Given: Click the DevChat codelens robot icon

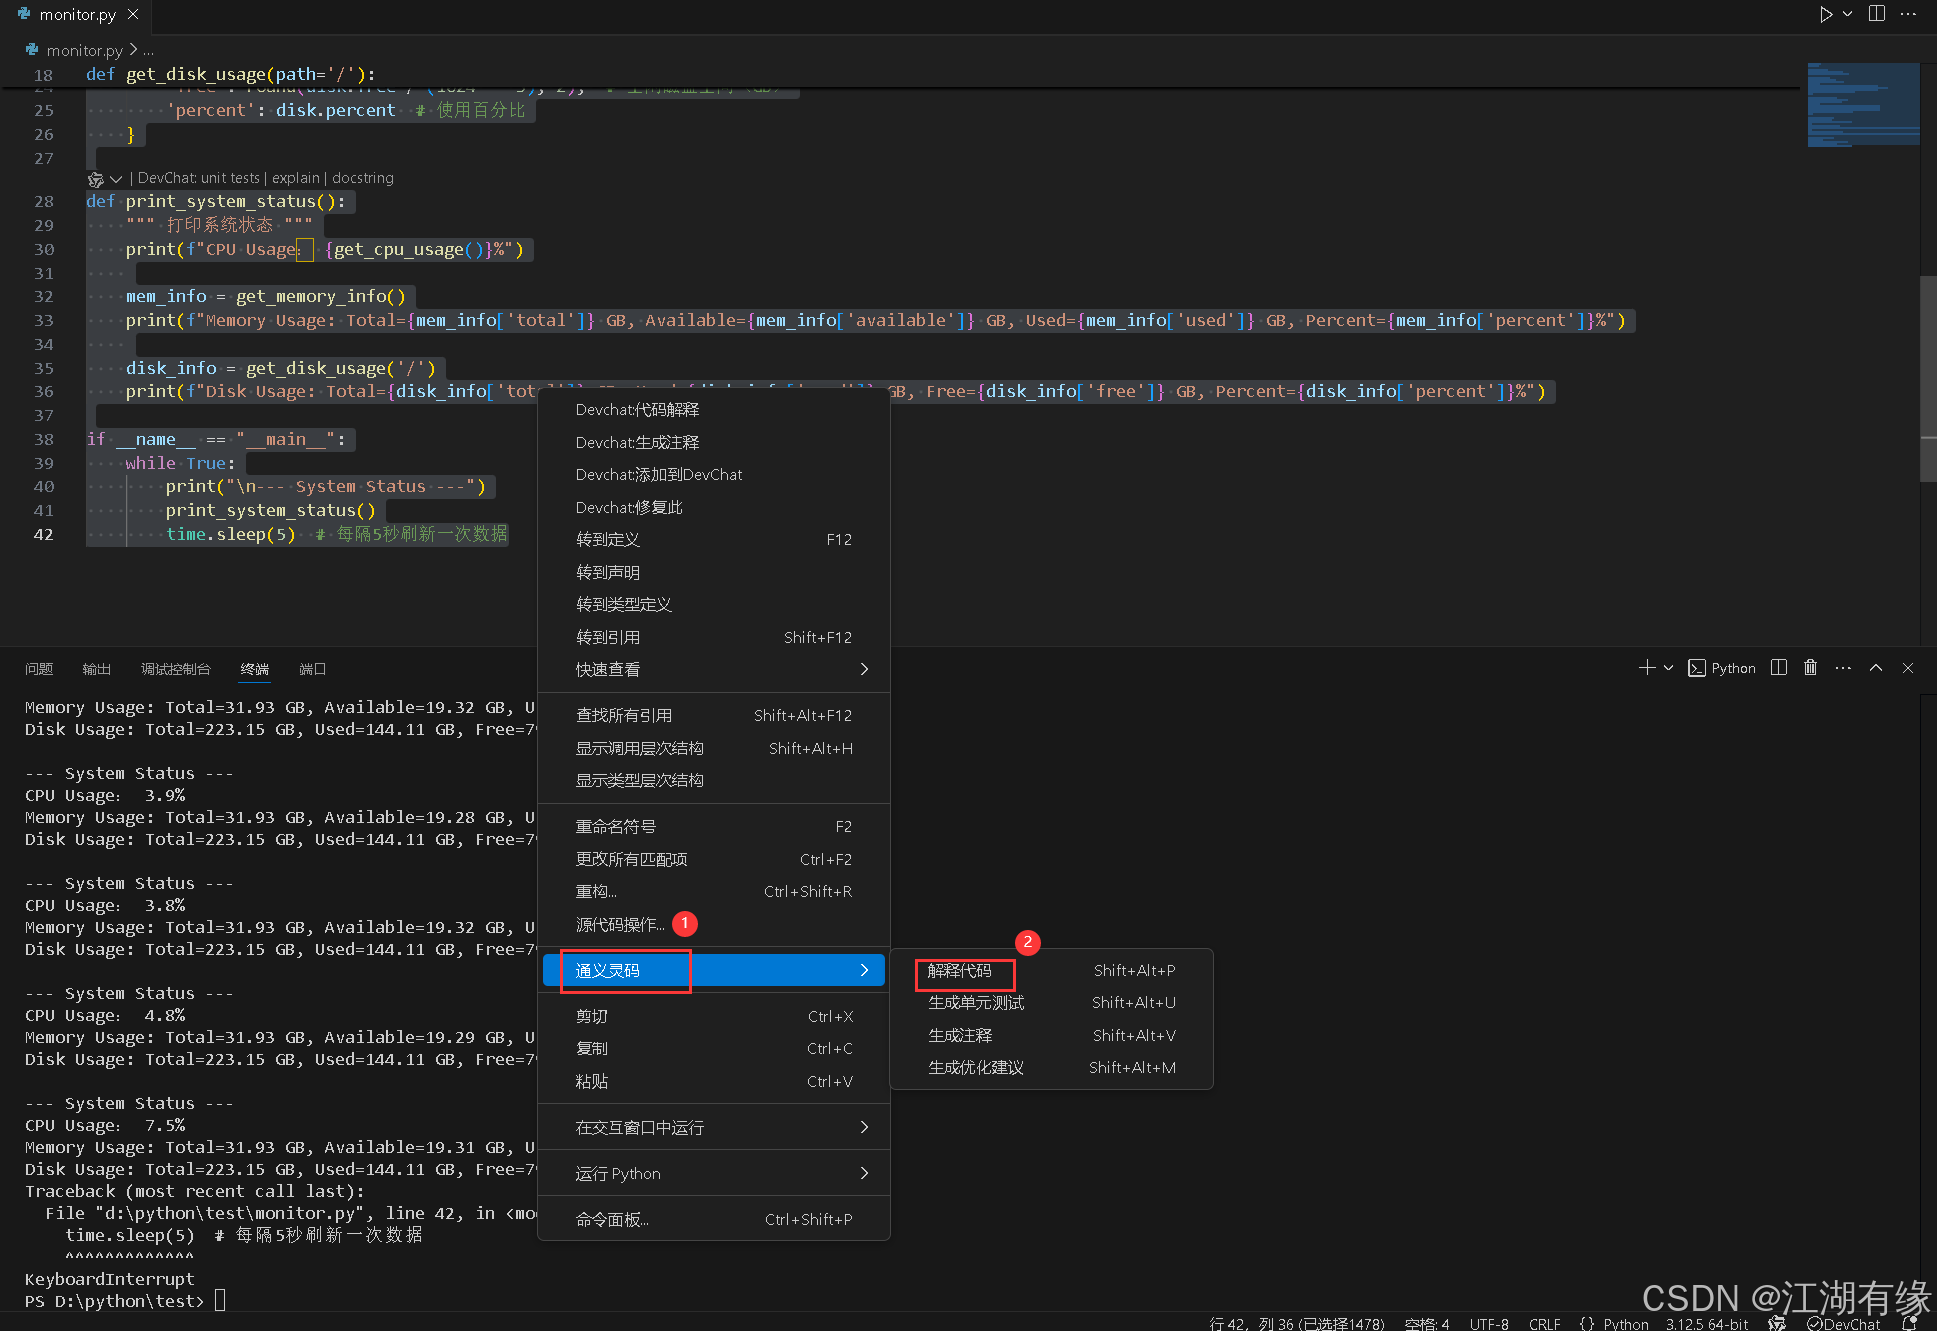Looking at the screenshot, I should [x=96, y=179].
